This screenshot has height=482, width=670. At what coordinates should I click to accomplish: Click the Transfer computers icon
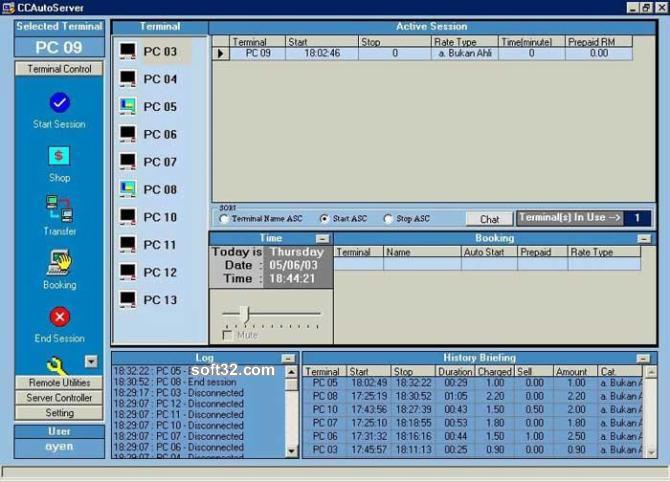click(x=59, y=209)
